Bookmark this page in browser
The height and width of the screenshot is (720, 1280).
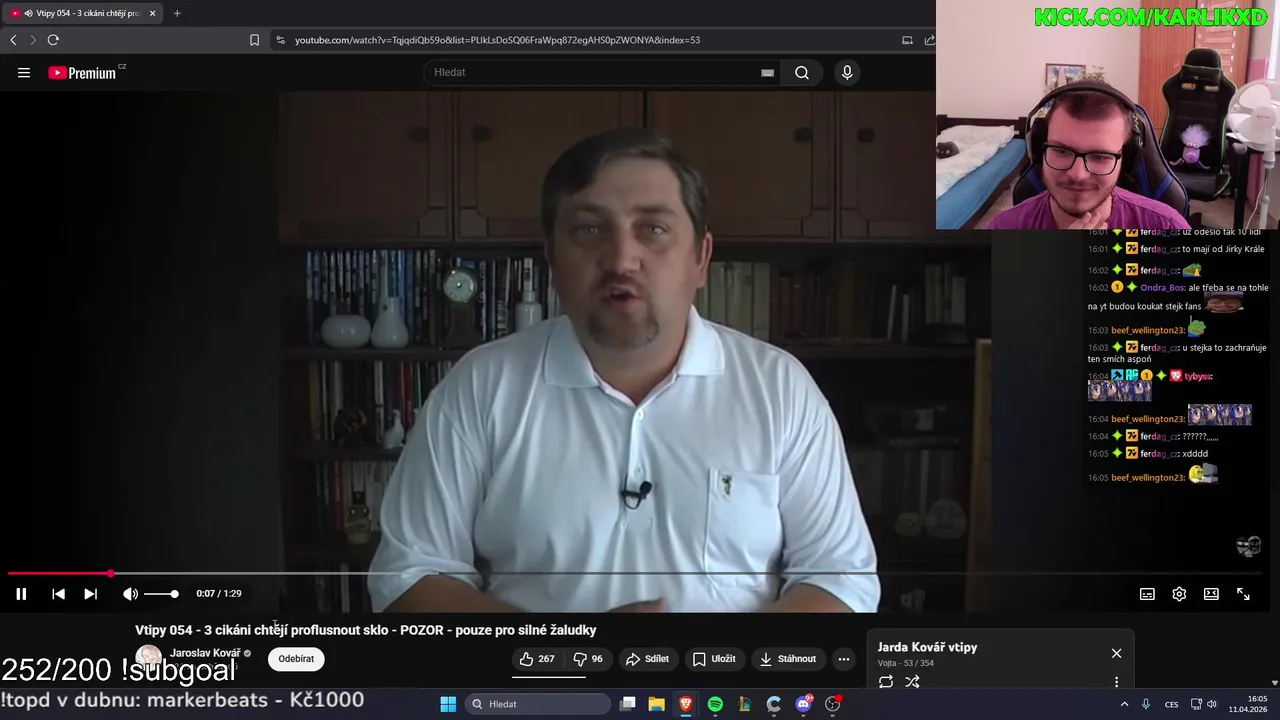(x=254, y=40)
